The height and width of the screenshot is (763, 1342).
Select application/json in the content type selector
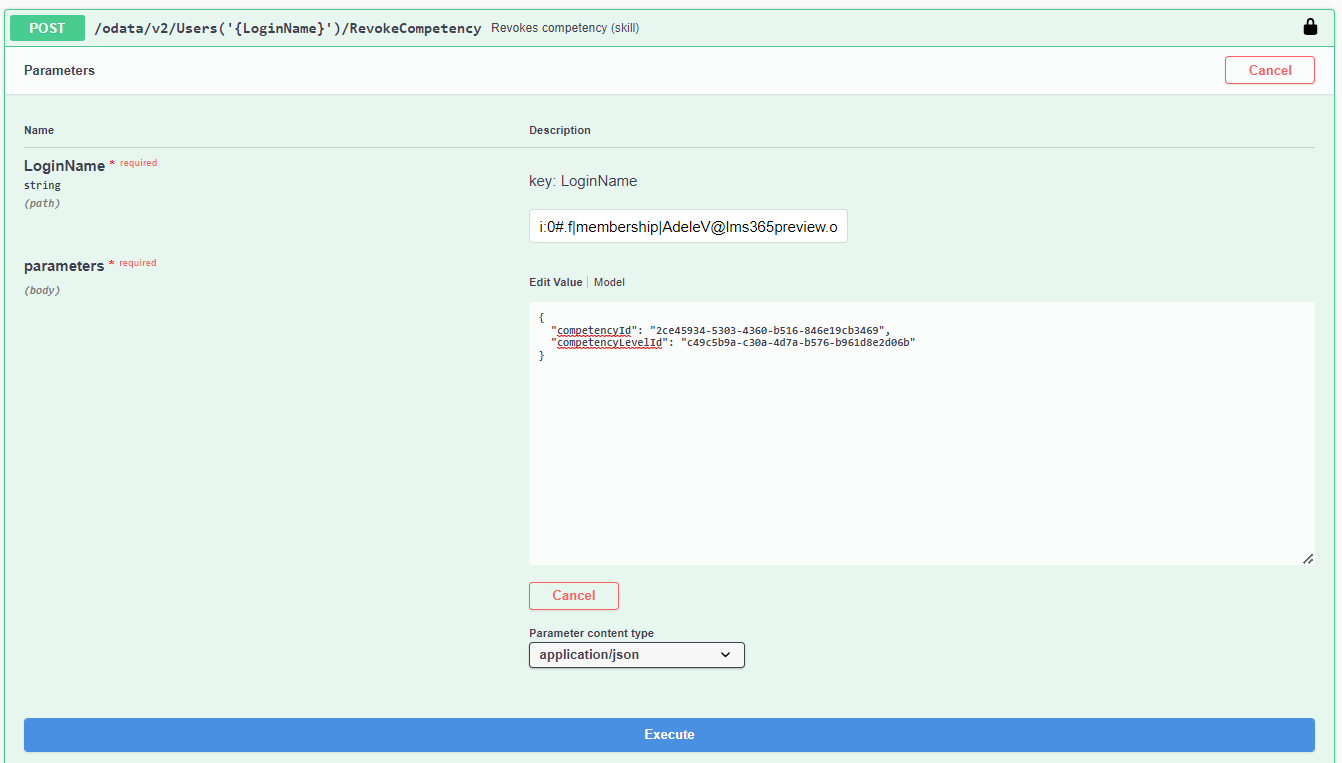click(636, 655)
